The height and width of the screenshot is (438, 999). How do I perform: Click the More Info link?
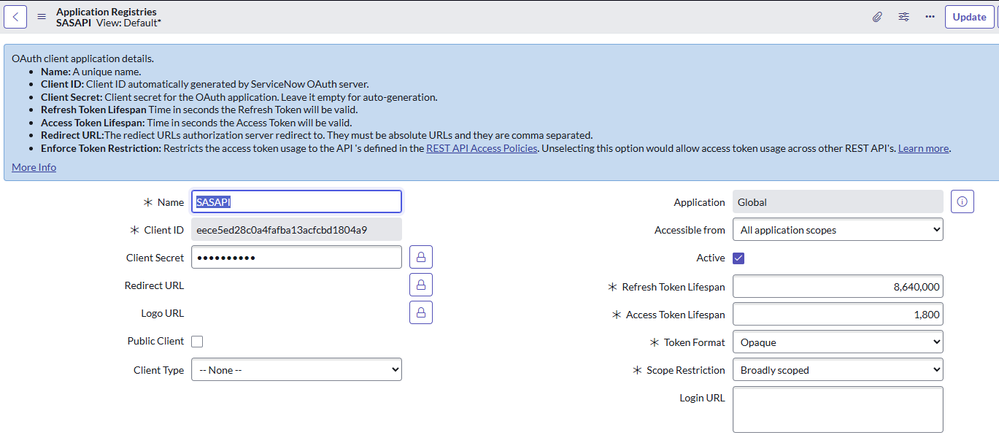(34, 167)
